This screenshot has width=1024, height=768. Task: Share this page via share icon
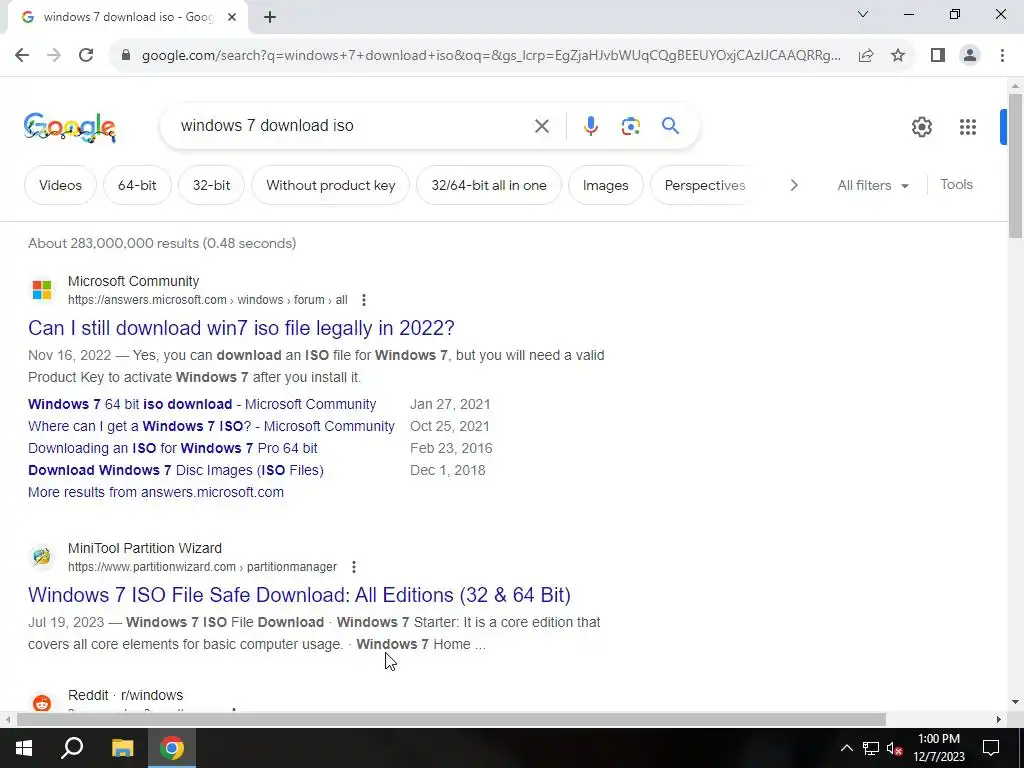tap(866, 56)
